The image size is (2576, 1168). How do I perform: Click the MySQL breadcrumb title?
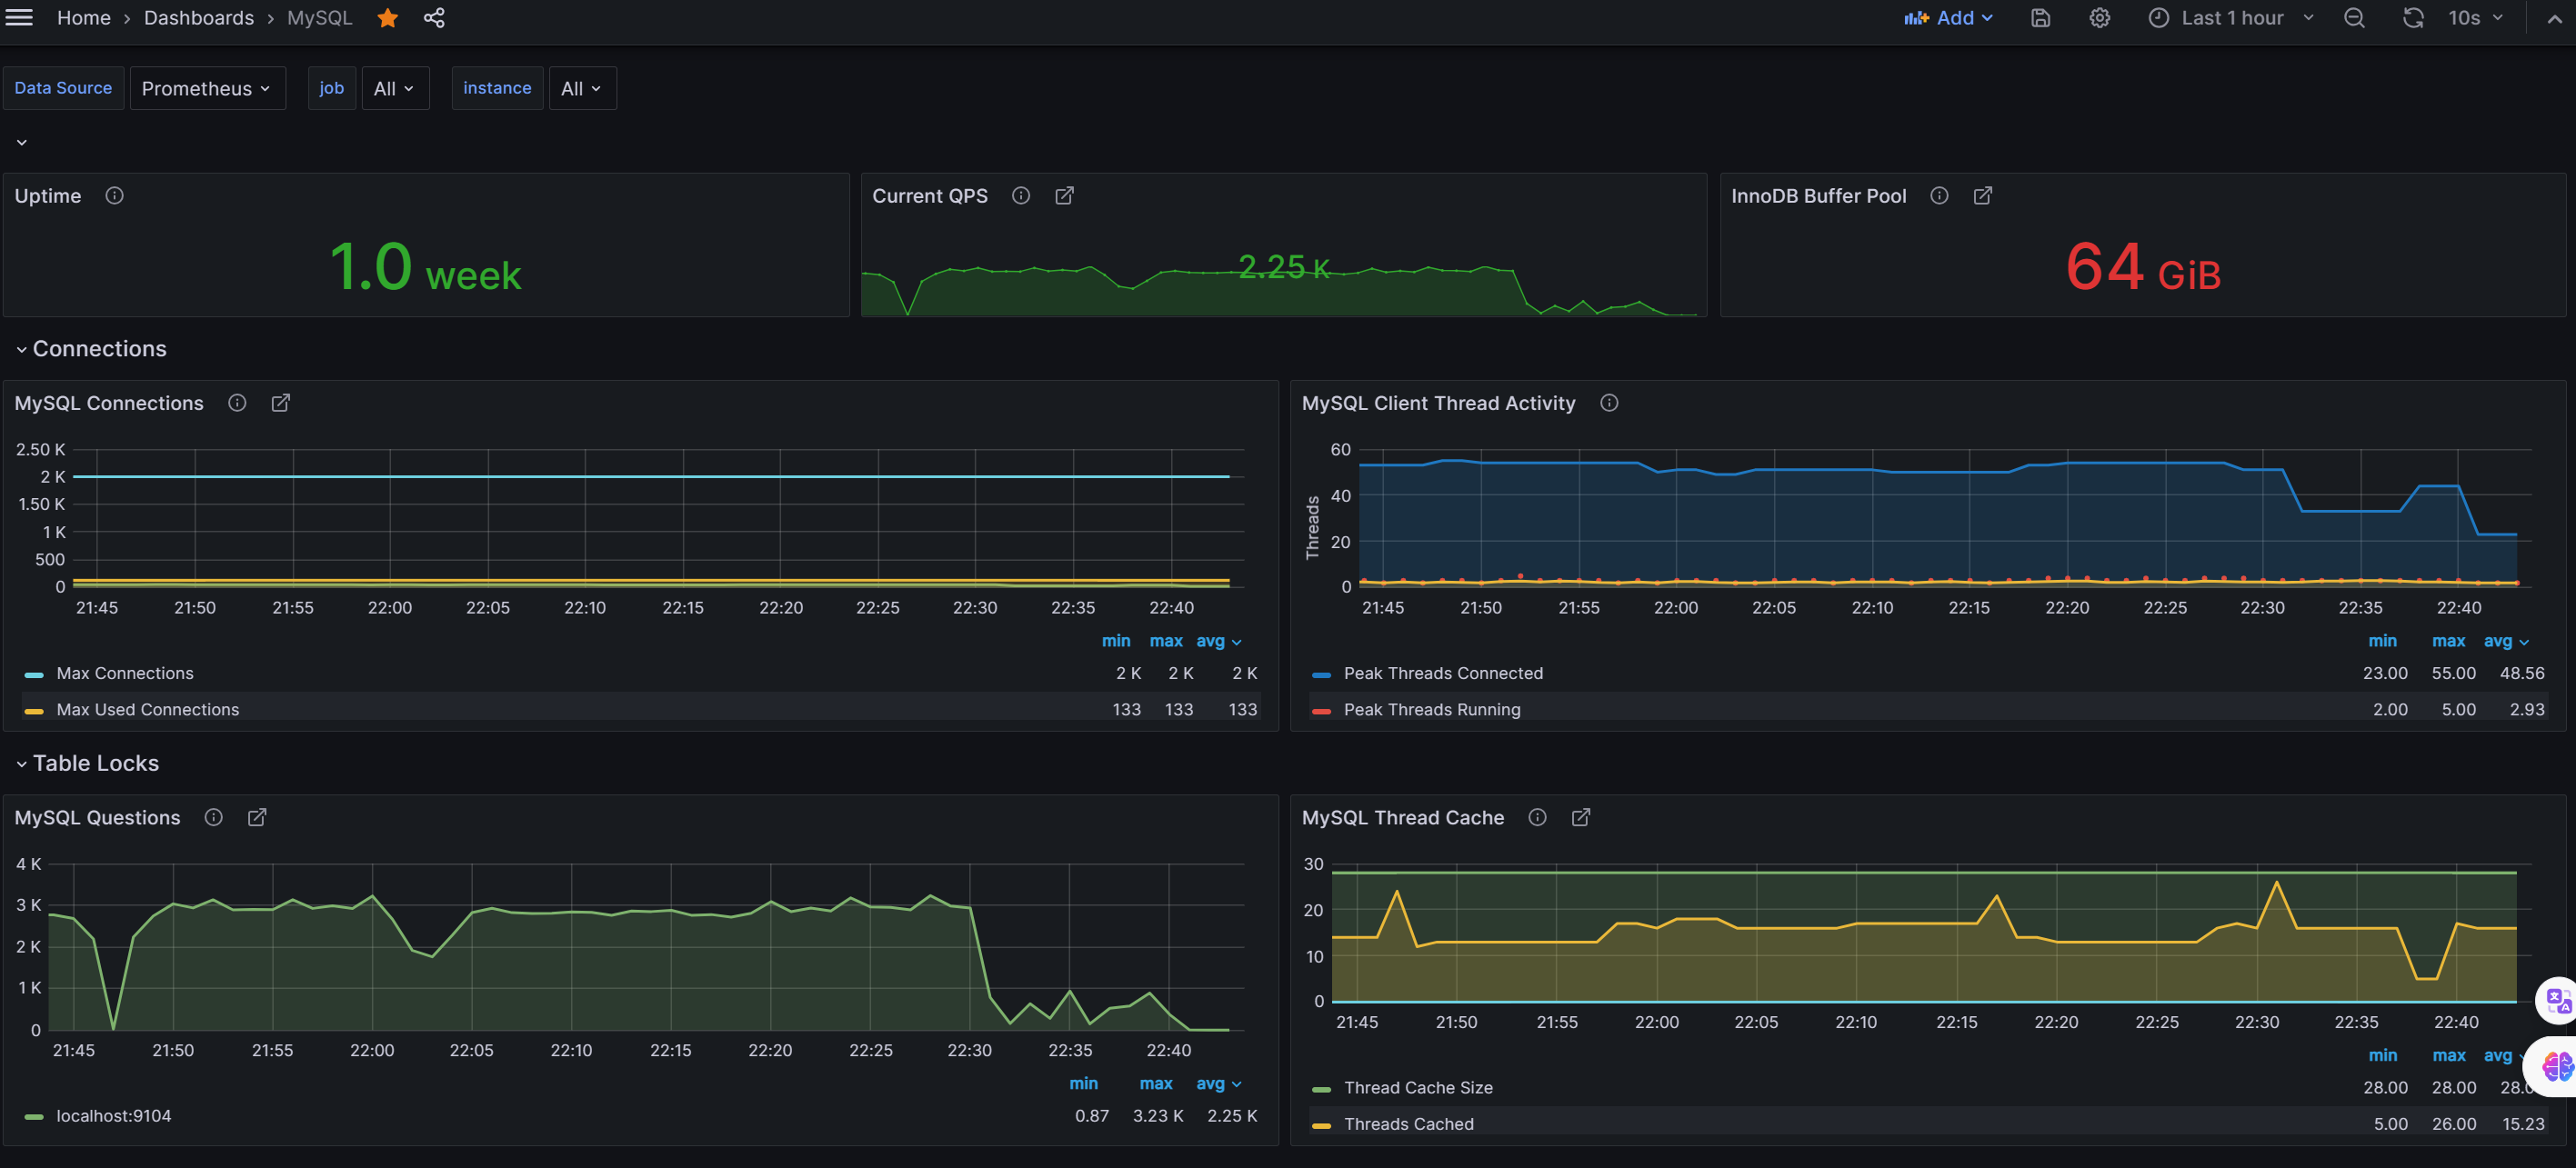pyautogui.click(x=320, y=18)
